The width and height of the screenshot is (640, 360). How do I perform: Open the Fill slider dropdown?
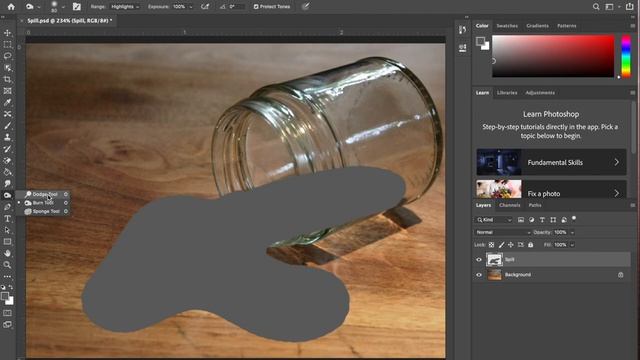(572, 245)
